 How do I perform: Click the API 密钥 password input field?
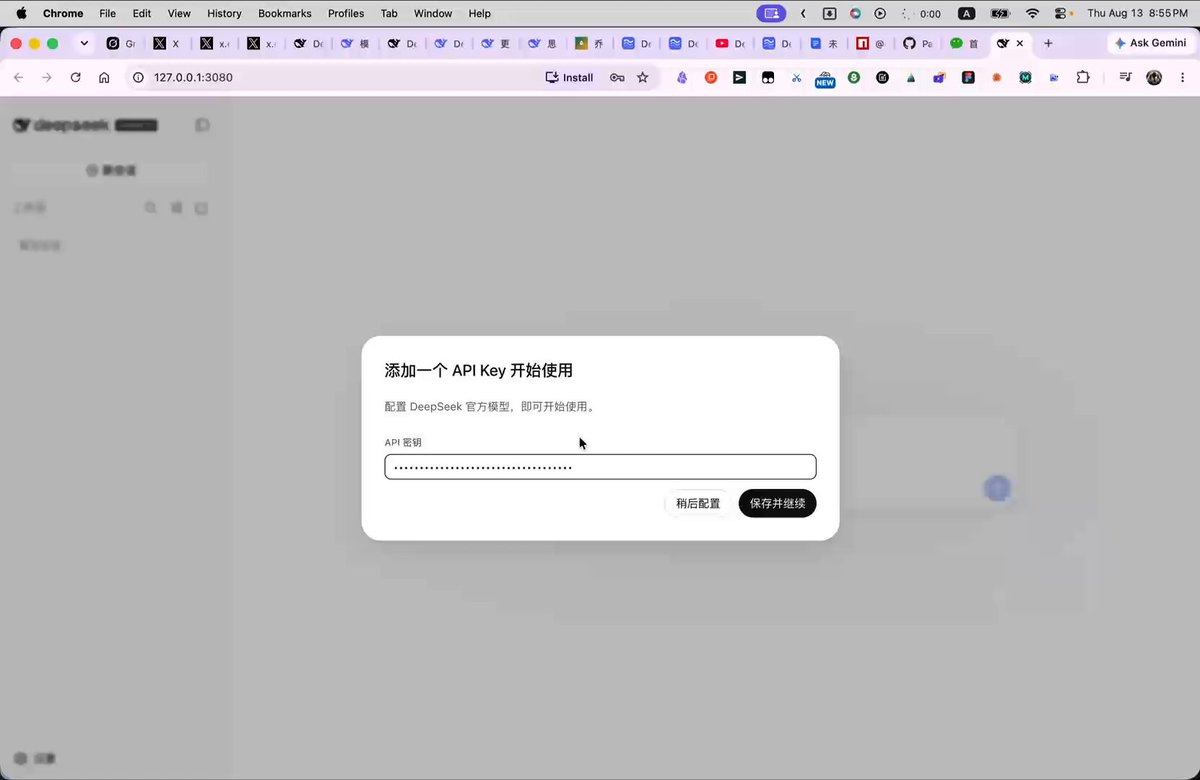[600, 467]
